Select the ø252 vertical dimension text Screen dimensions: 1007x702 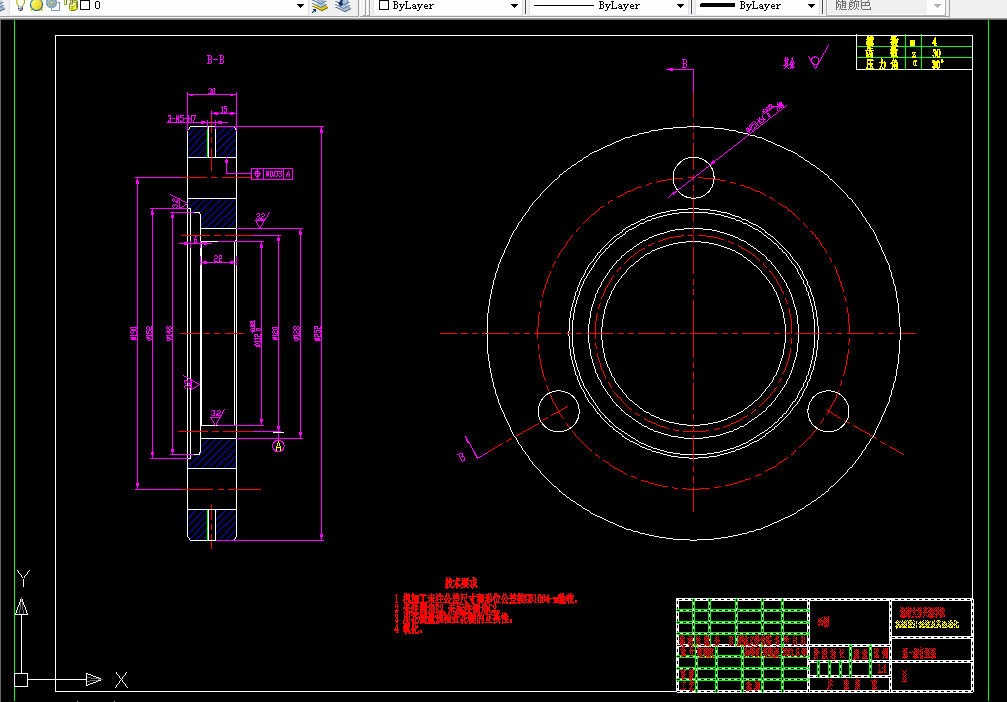click(x=318, y=333)
